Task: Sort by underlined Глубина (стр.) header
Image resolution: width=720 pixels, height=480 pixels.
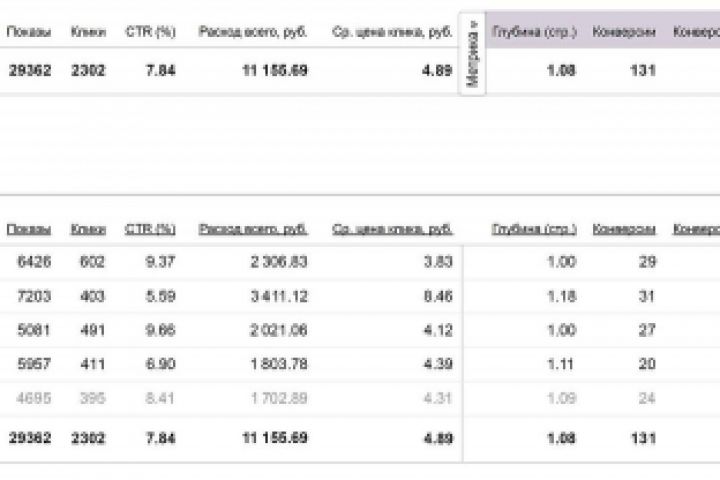Action: (x=534, y=229)
